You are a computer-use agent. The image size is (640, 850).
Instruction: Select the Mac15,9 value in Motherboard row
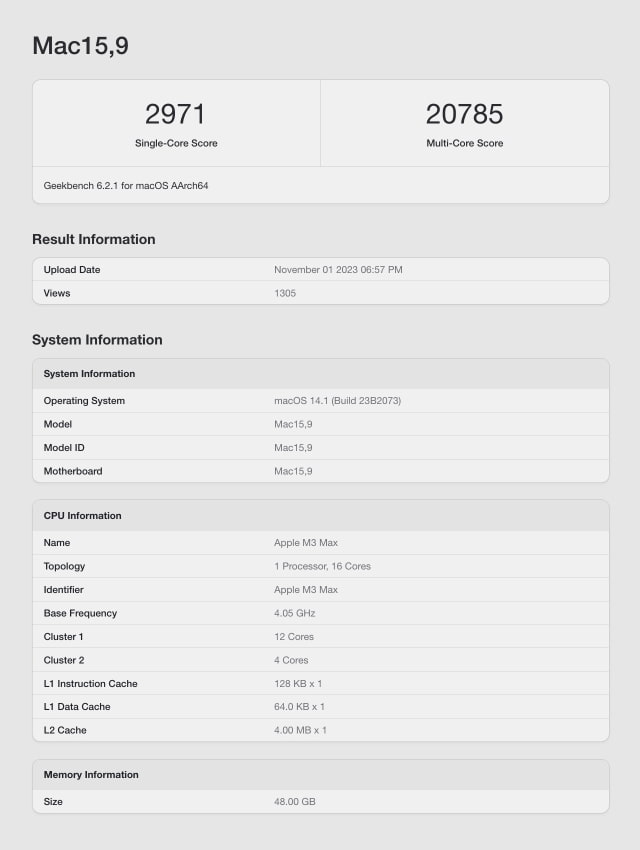(293, 471)
